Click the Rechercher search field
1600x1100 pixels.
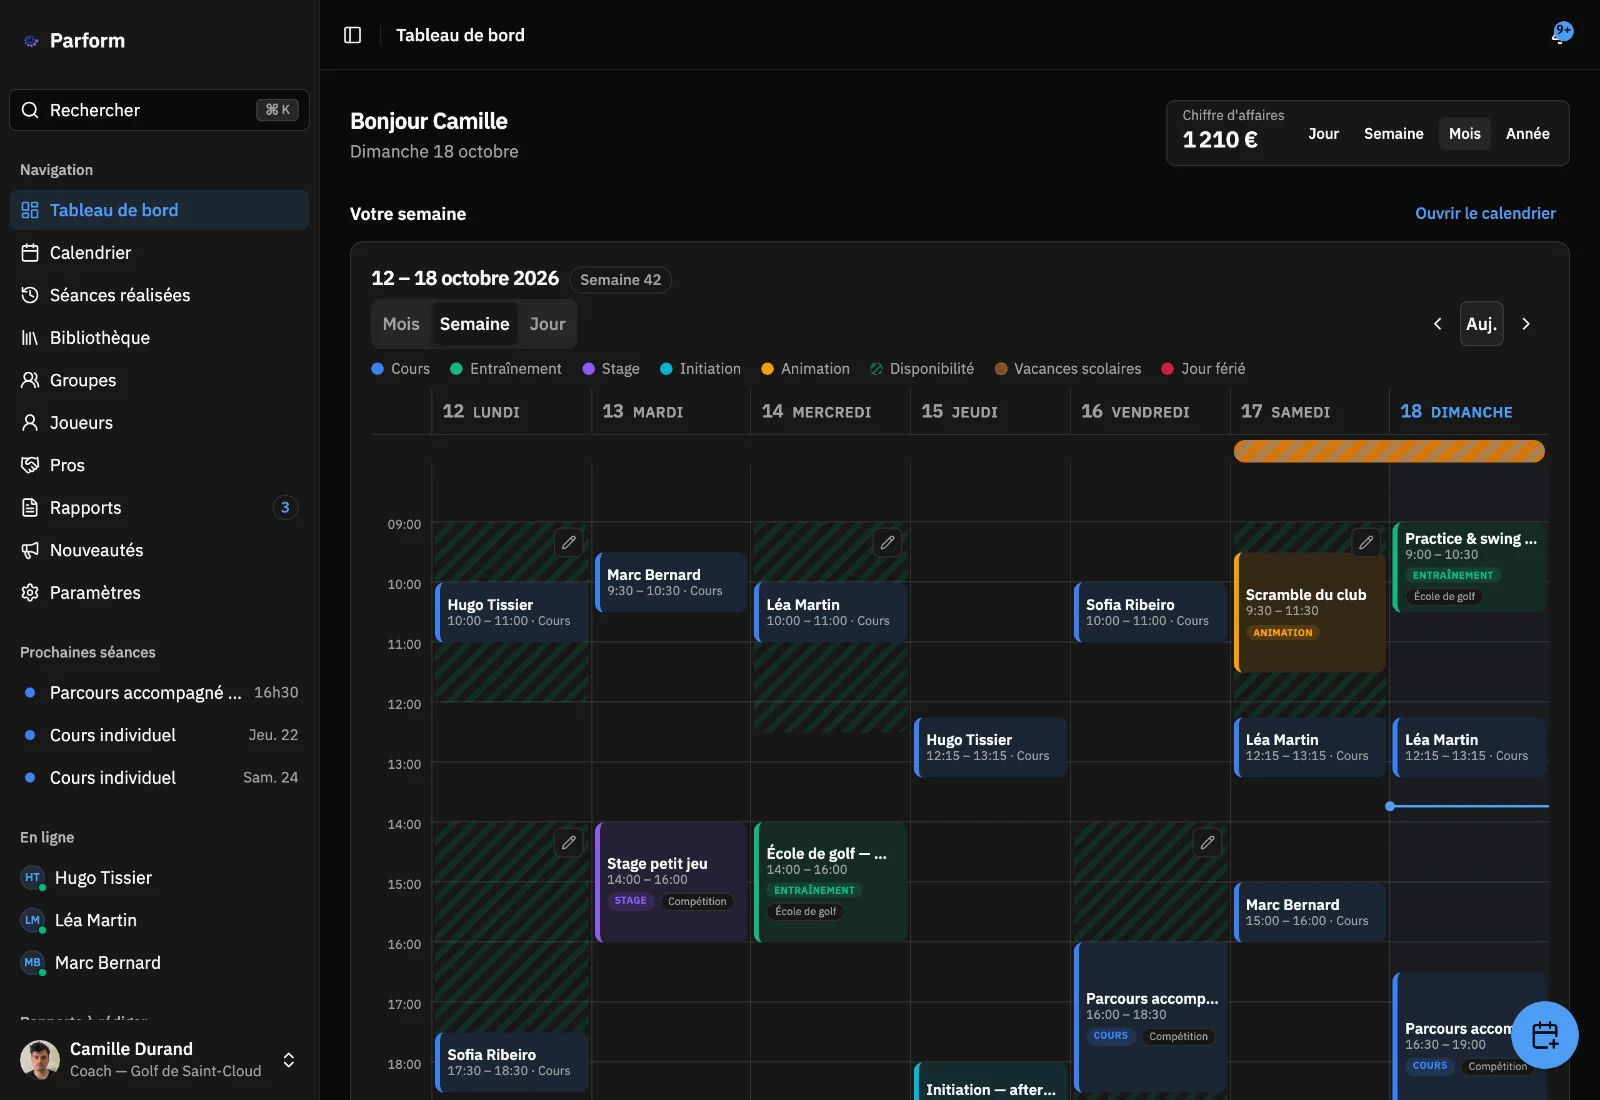(160, 110)
